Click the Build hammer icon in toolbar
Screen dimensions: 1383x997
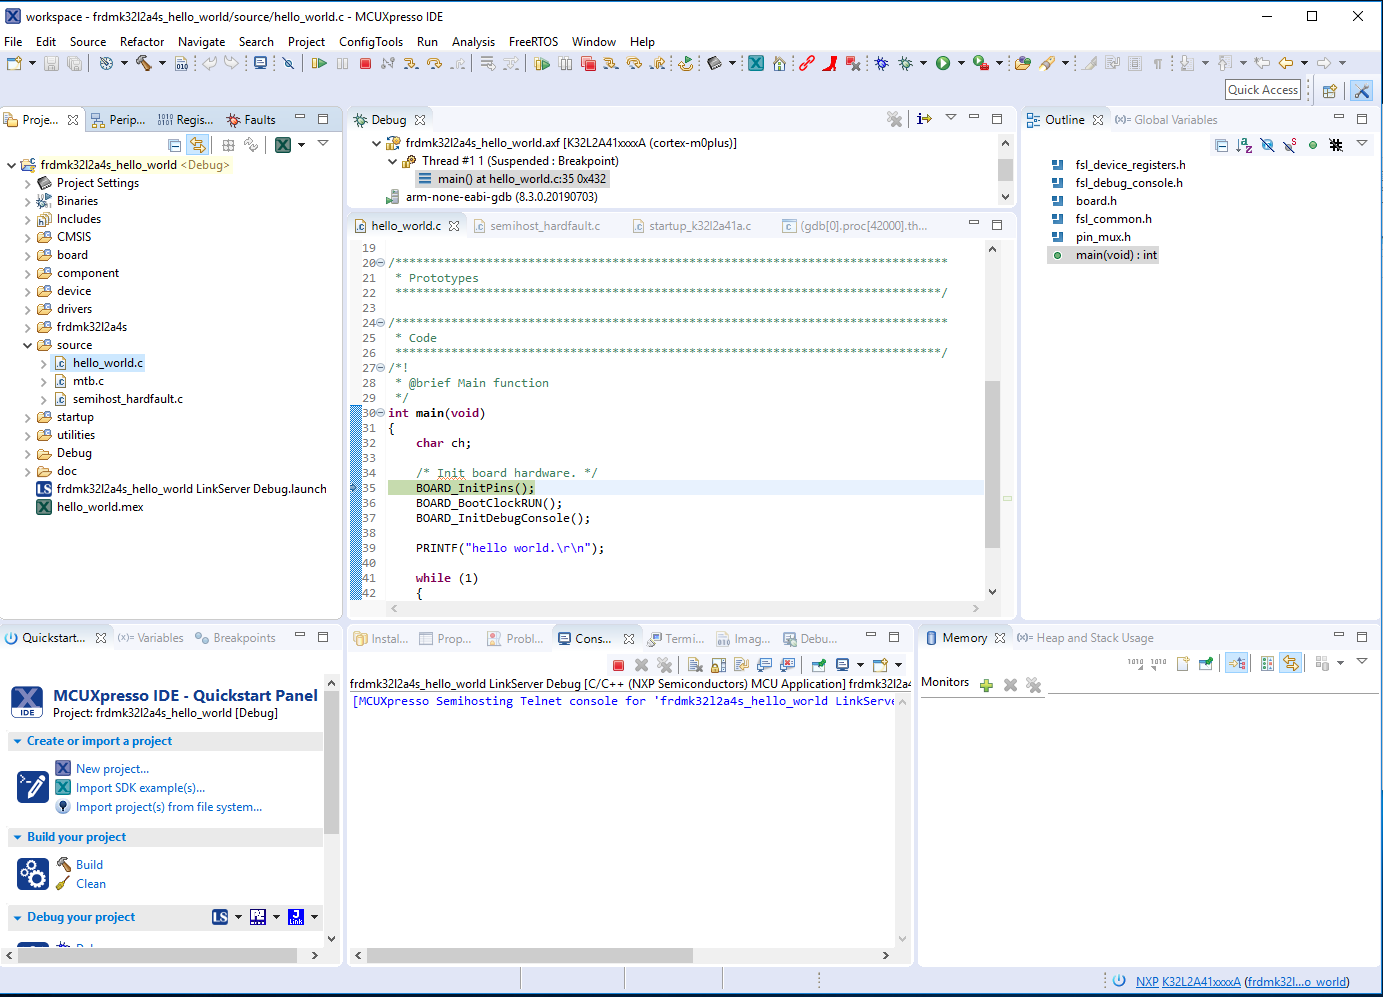pyautogui.click(x=144, y=63)
